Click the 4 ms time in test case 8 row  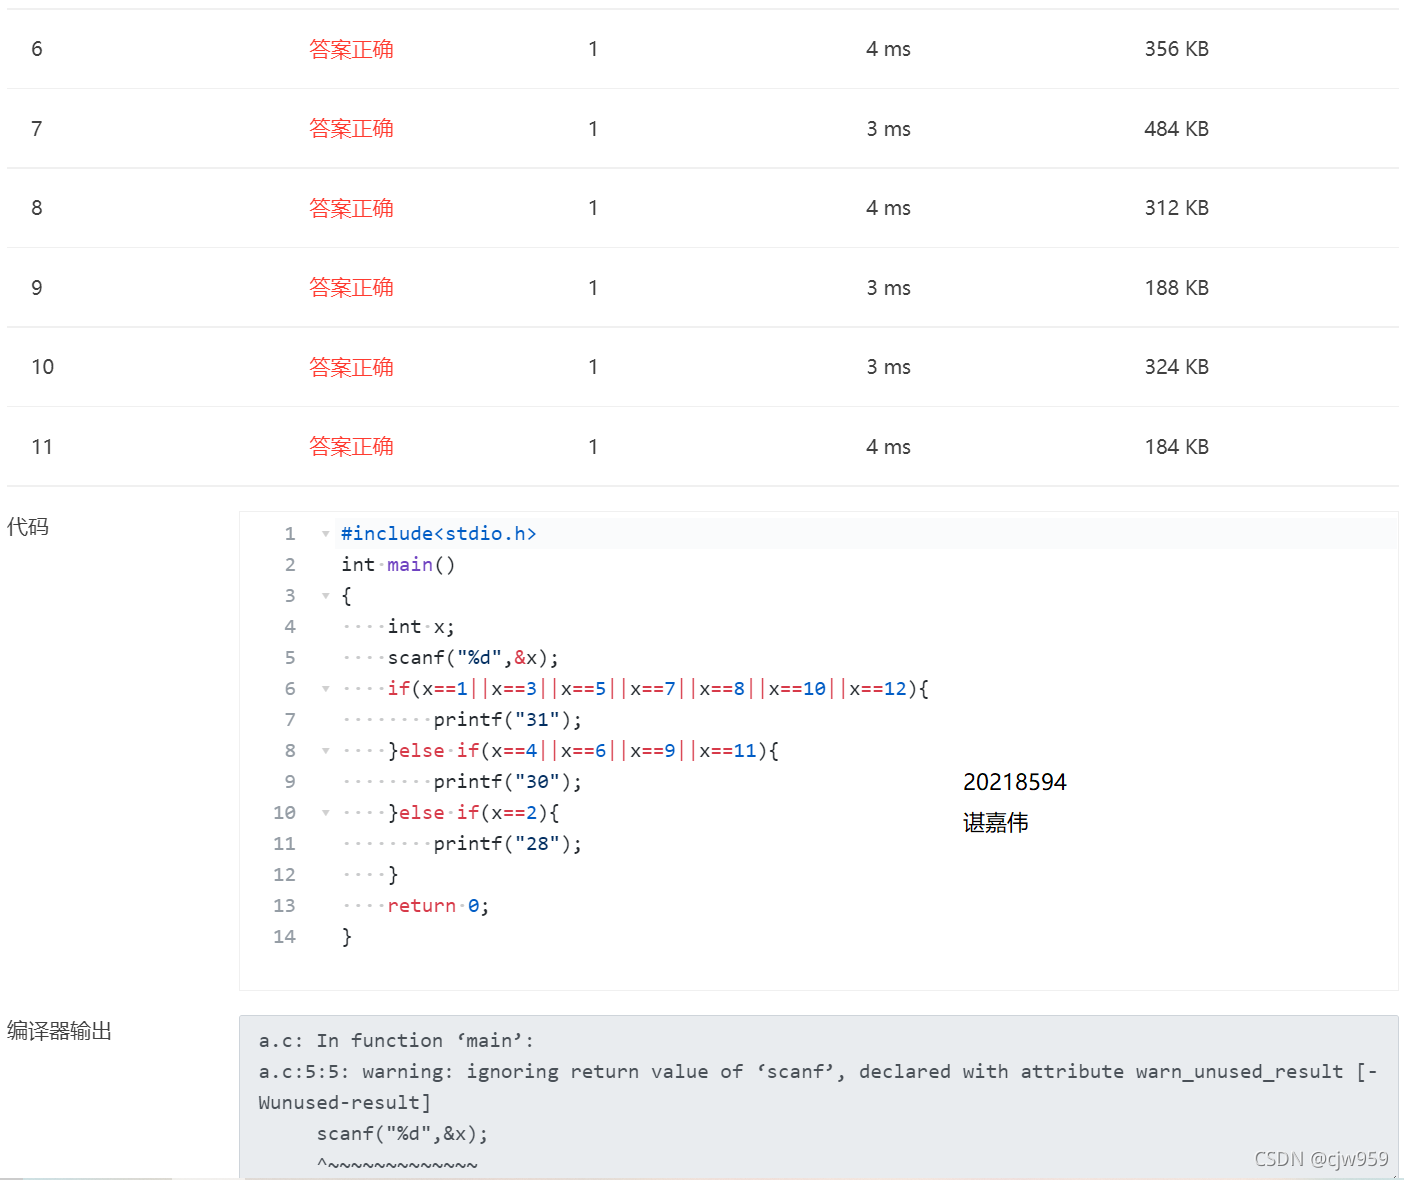pos(888,208)
